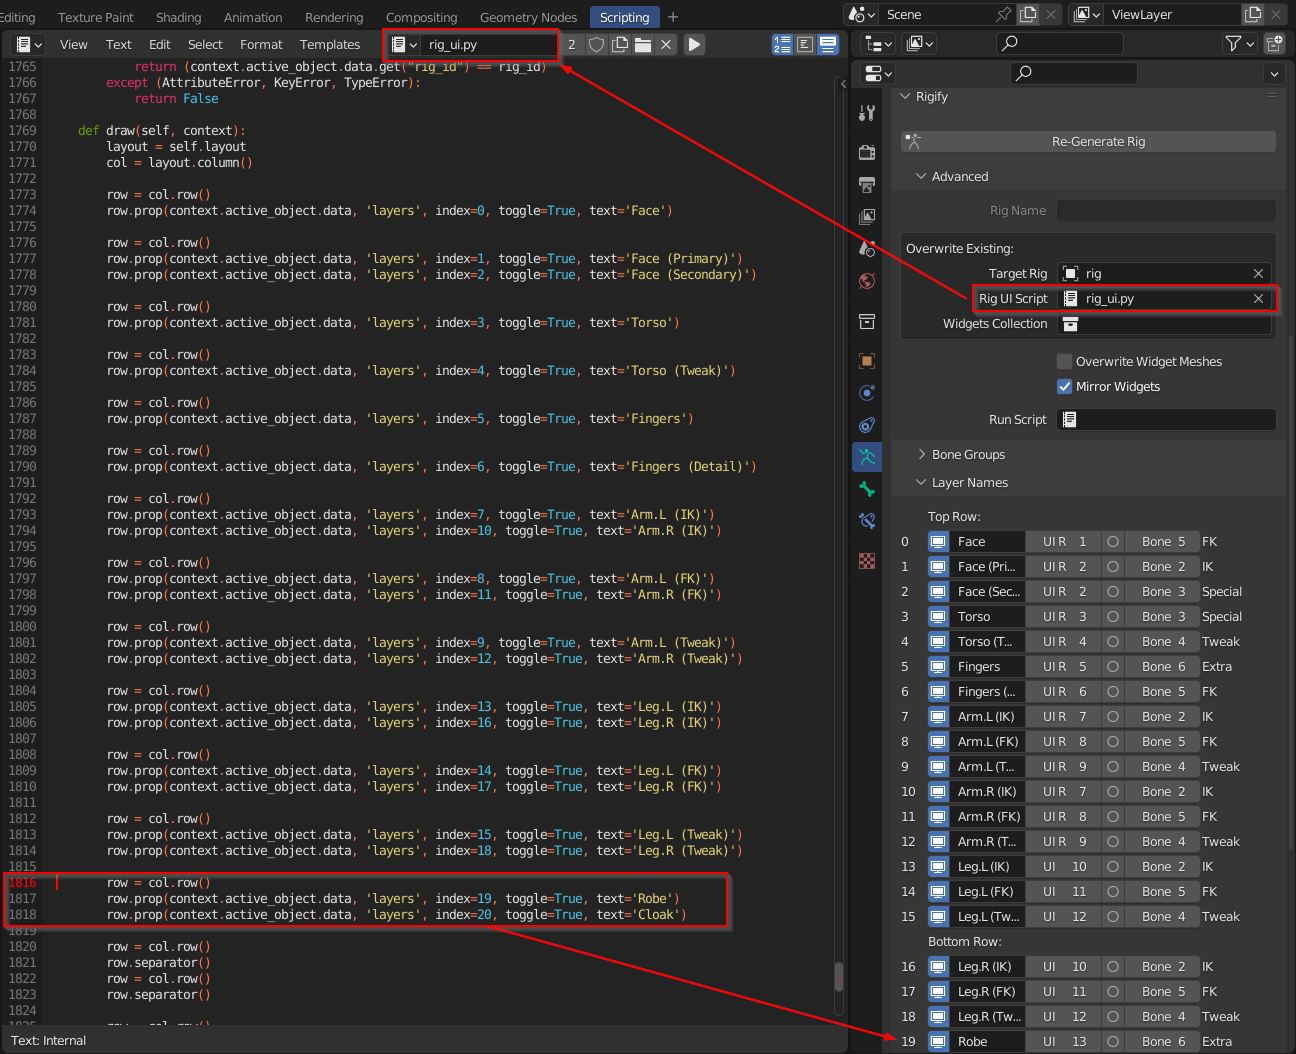Open the Texture properties tab
This screenshot has width=1296, height=1054.
867,561
